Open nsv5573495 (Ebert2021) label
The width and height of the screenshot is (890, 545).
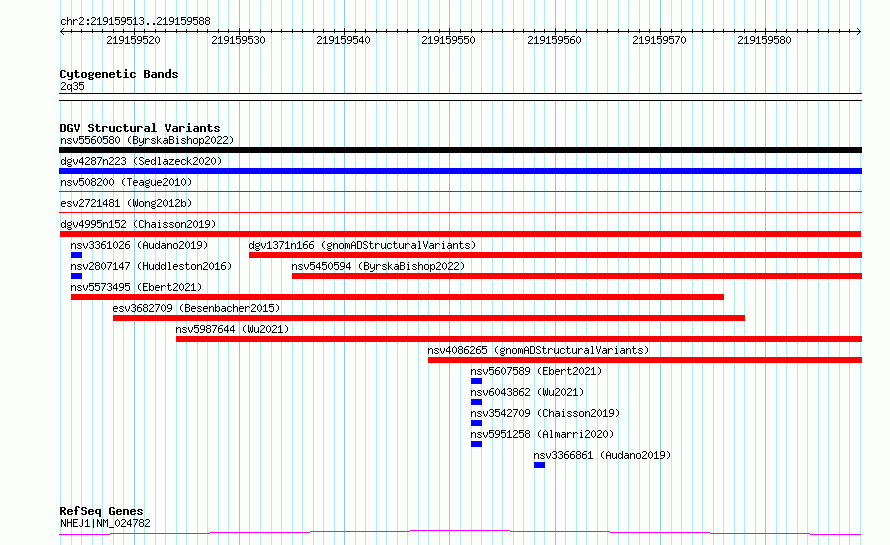(136, 287)
